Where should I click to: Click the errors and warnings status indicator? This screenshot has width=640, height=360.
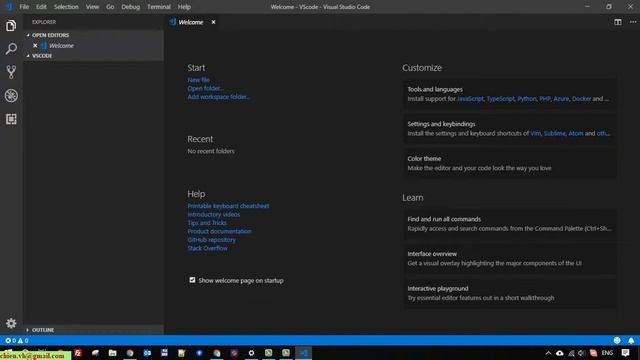pos(17,340)
